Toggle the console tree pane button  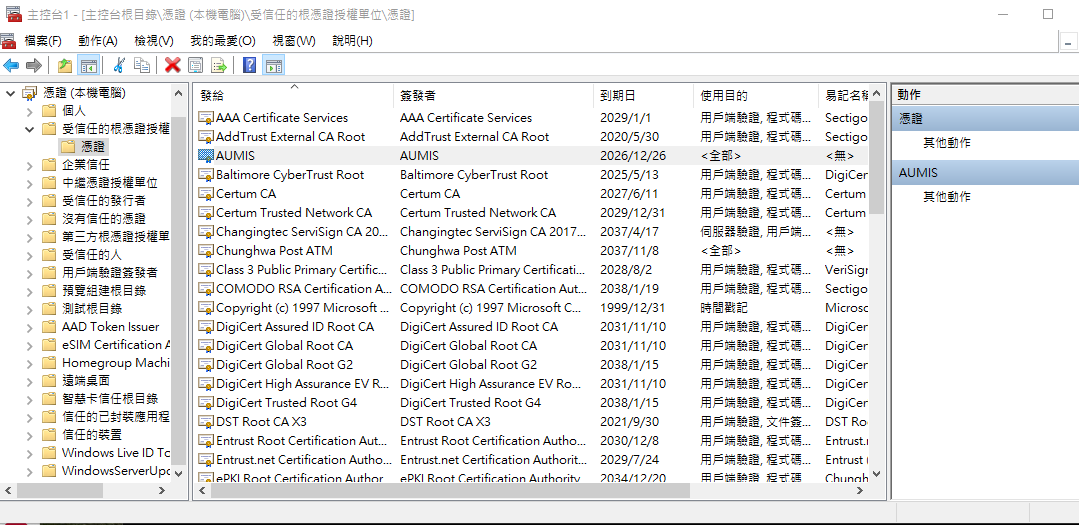[x=87, y=65]
